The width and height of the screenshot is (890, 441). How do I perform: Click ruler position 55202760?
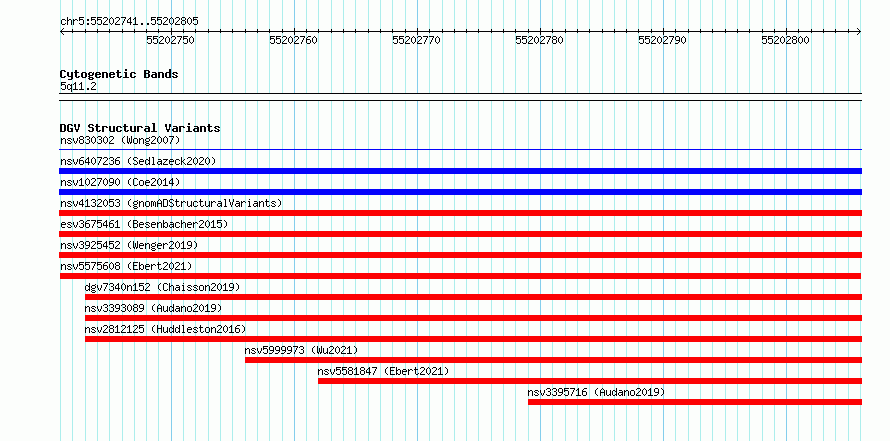[x=293, y=41]
